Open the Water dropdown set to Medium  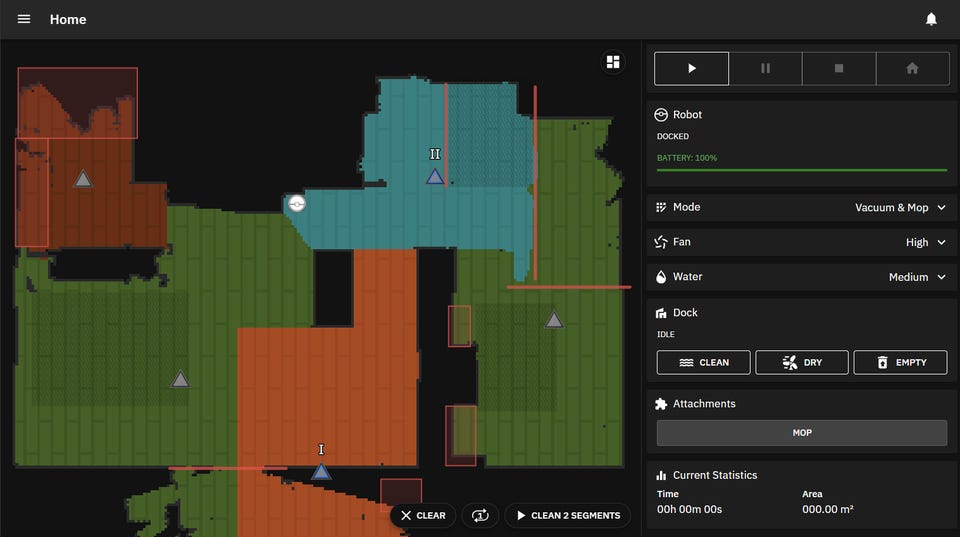pos(801,277)
